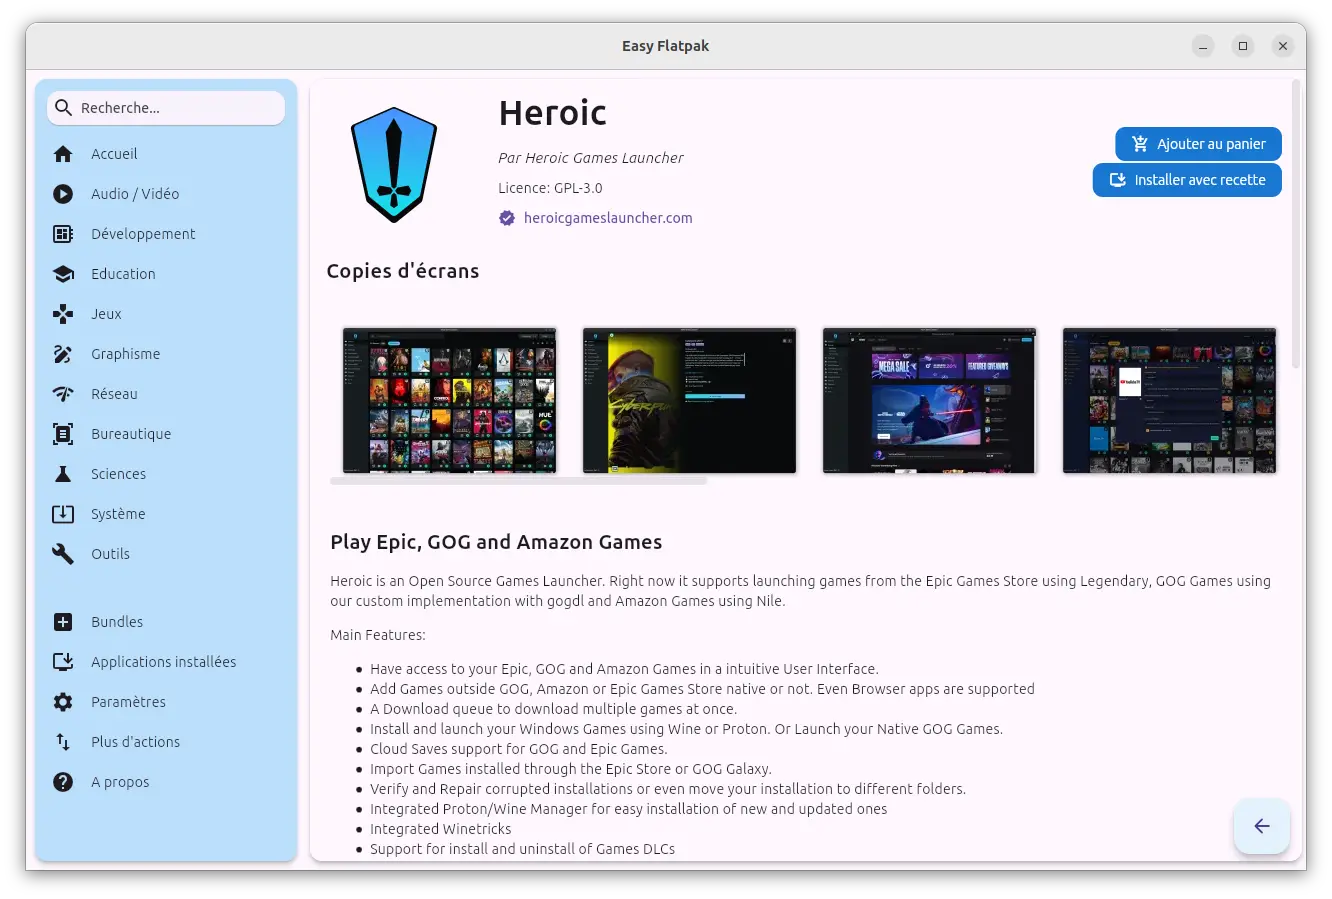The width and height of the screenshot is (1332, 899).
Task: Click the Ajouter au panier button
Action: coord(1198,144)
